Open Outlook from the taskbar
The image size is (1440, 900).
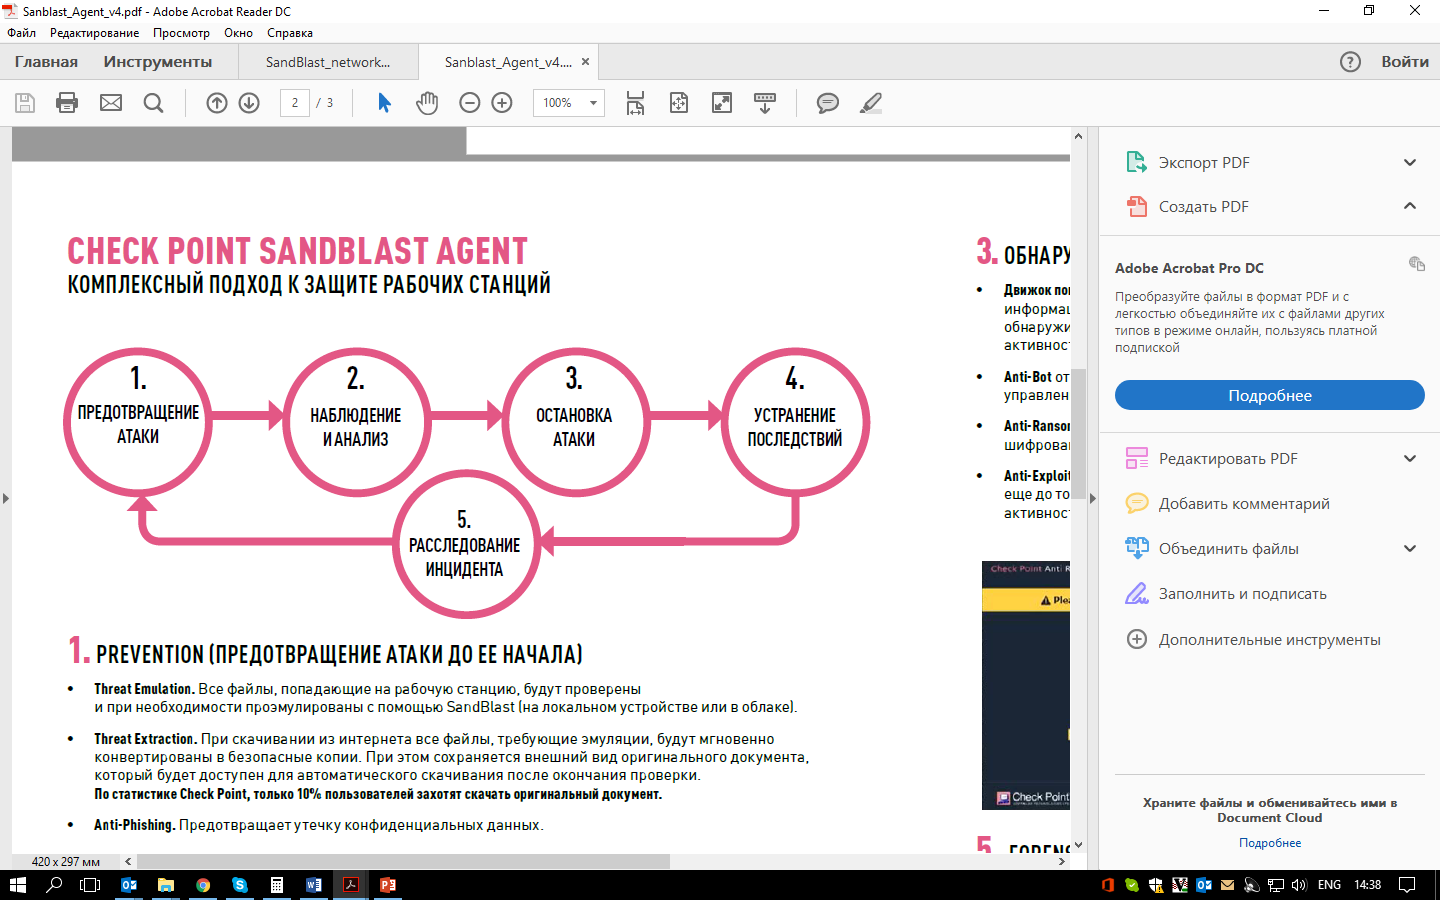(129, 885)
